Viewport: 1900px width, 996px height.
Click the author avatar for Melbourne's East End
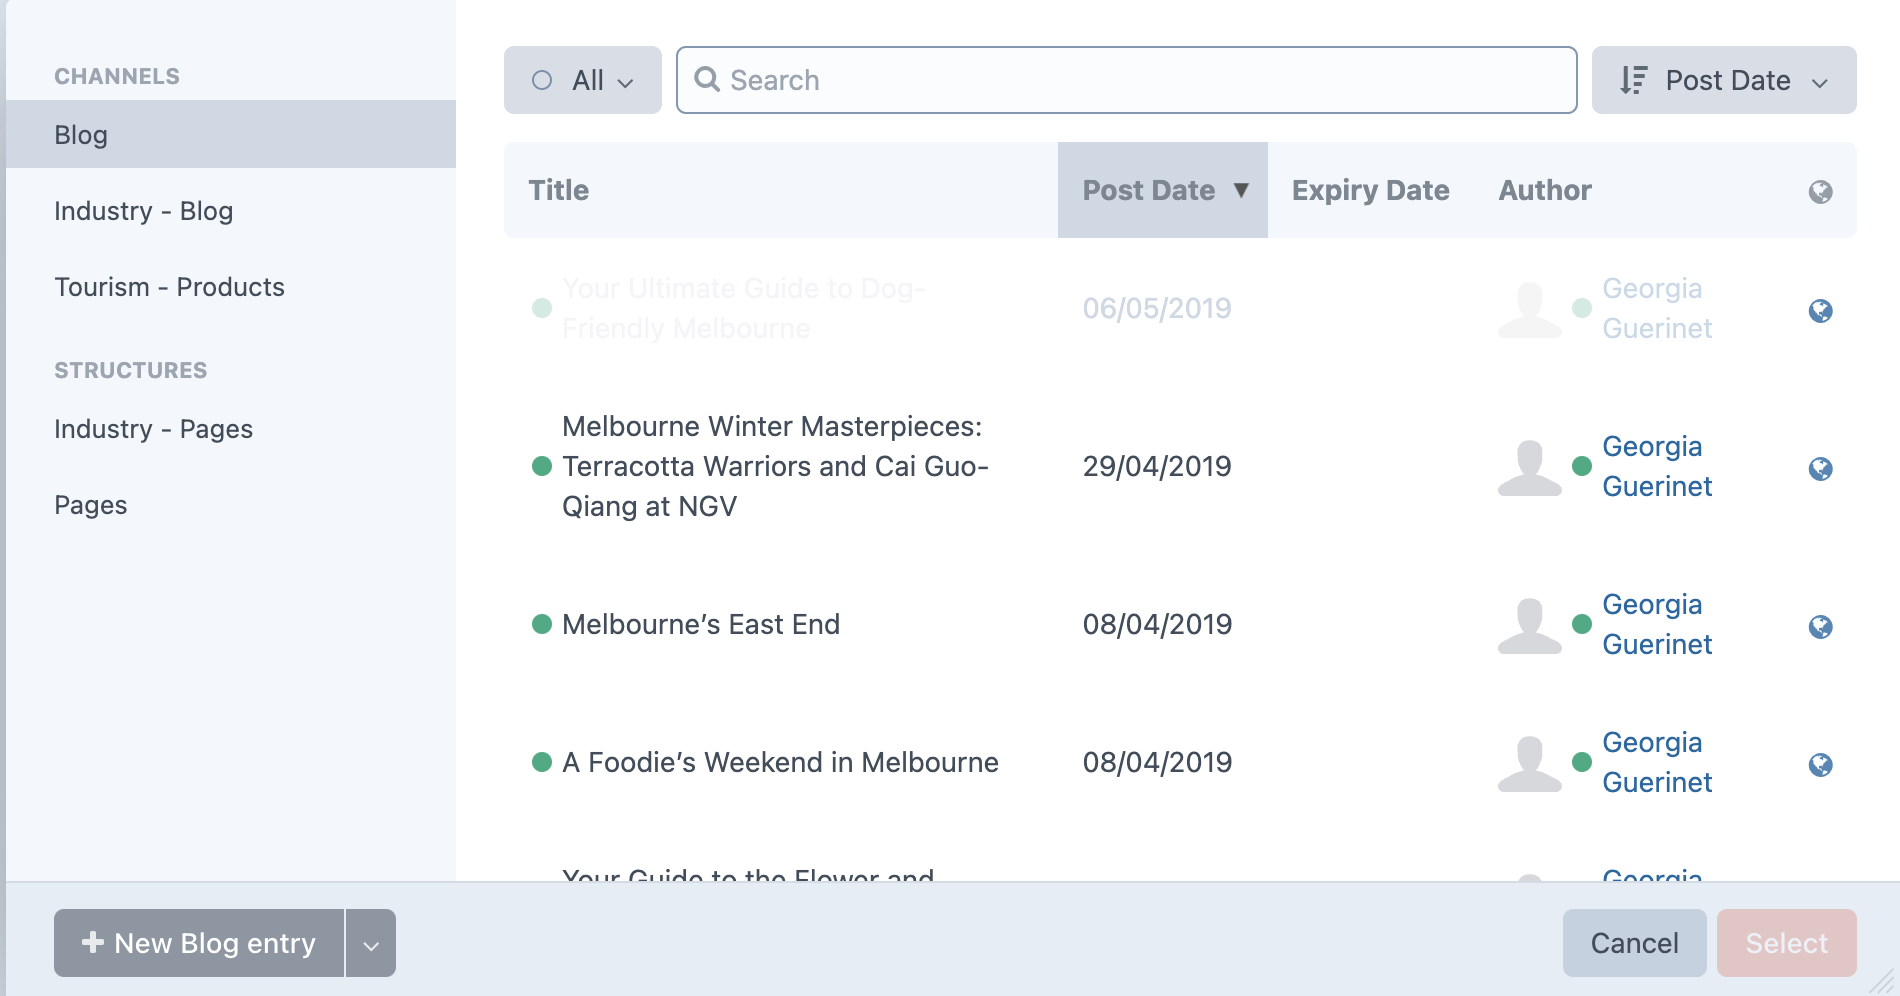click(x=1529, y=626)
